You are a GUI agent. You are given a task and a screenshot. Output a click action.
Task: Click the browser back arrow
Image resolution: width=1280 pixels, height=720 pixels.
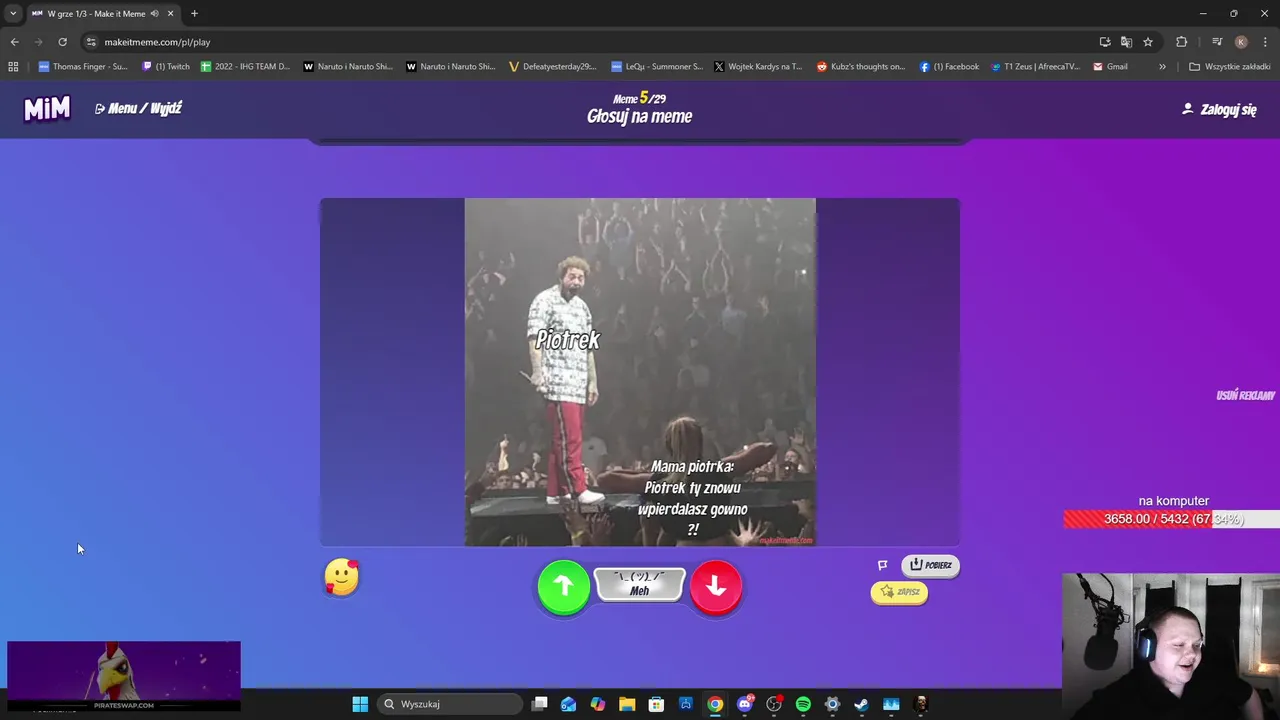[14, 42]
